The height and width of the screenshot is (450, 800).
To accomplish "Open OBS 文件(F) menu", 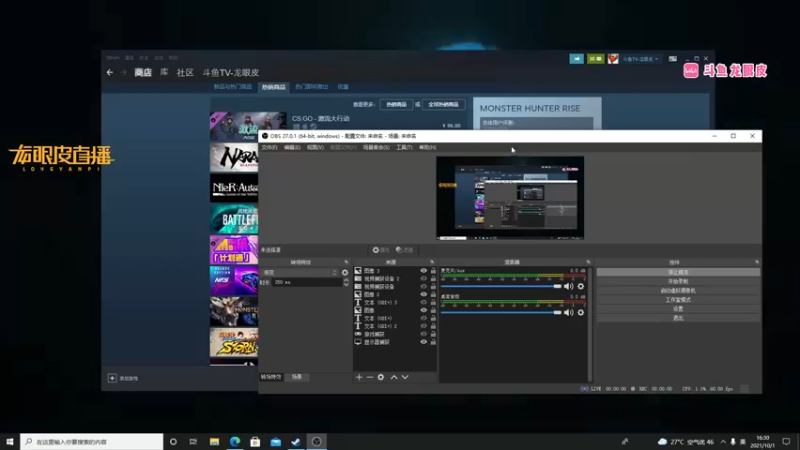I will click(269, 147).
